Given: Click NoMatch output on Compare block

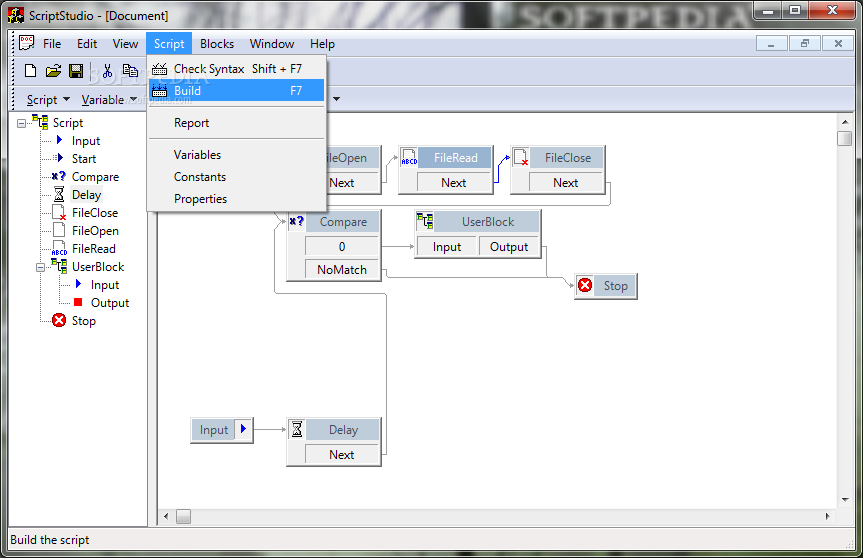Looking at the screenshot, I should point(342,269).
